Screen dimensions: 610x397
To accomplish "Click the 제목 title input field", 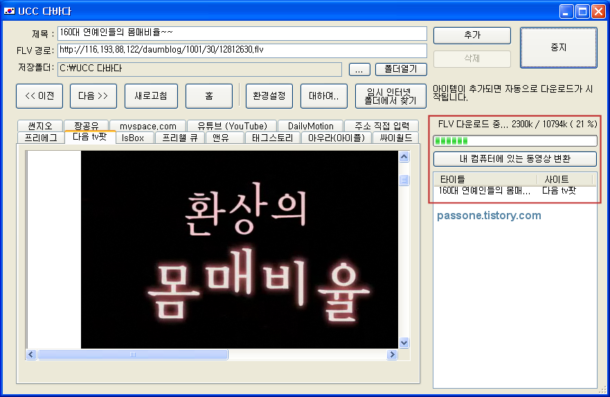I will [x=242, y=33].
